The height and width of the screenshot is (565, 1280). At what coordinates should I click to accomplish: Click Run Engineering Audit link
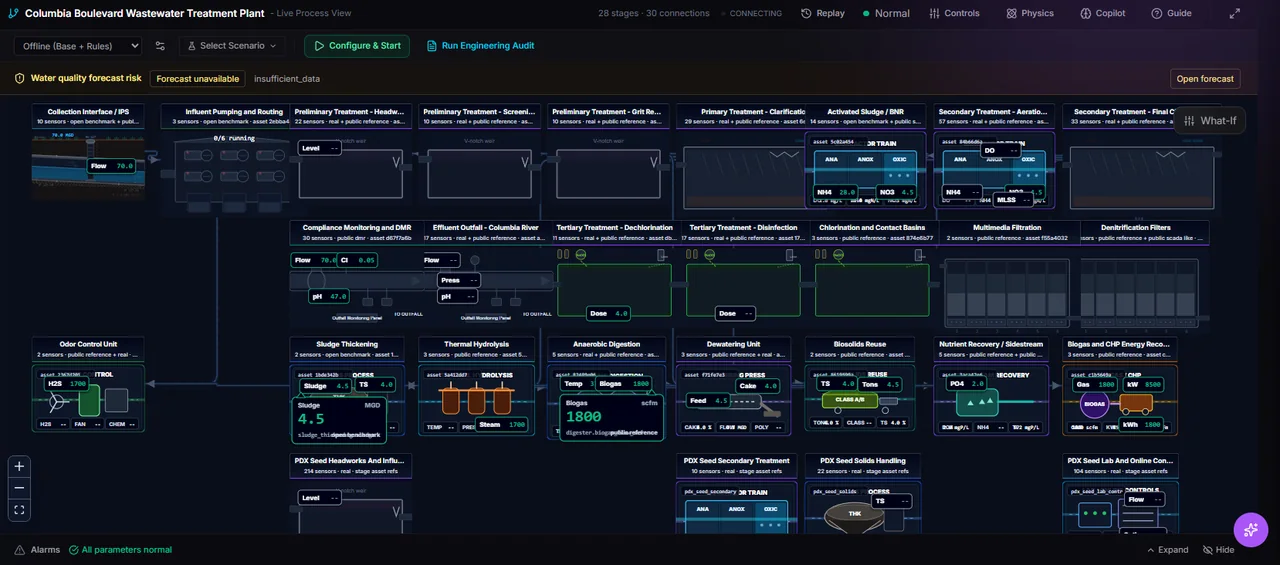click(480, 46)
